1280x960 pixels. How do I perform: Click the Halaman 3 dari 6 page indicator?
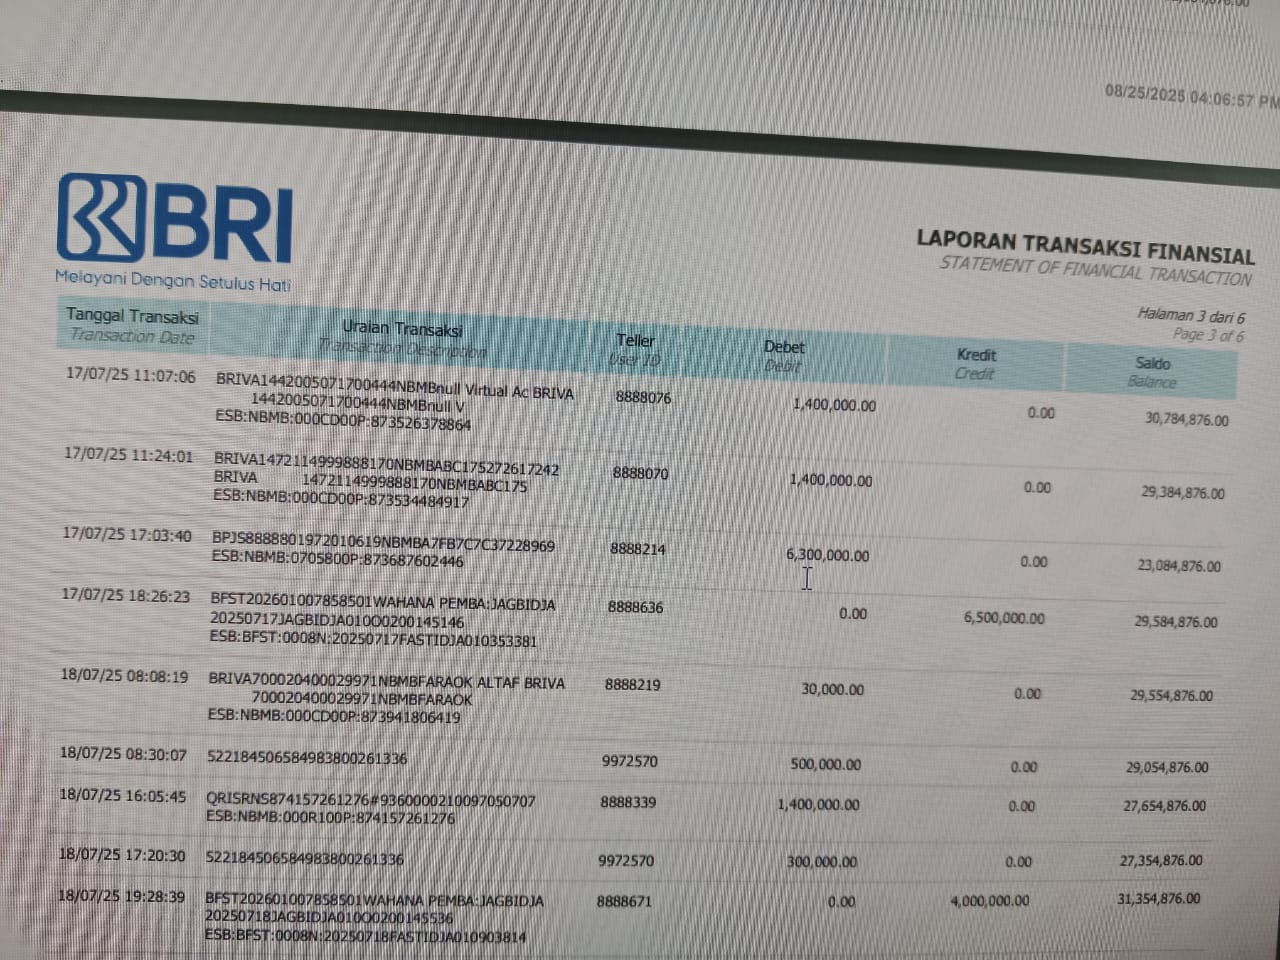tap(1190, 316)
